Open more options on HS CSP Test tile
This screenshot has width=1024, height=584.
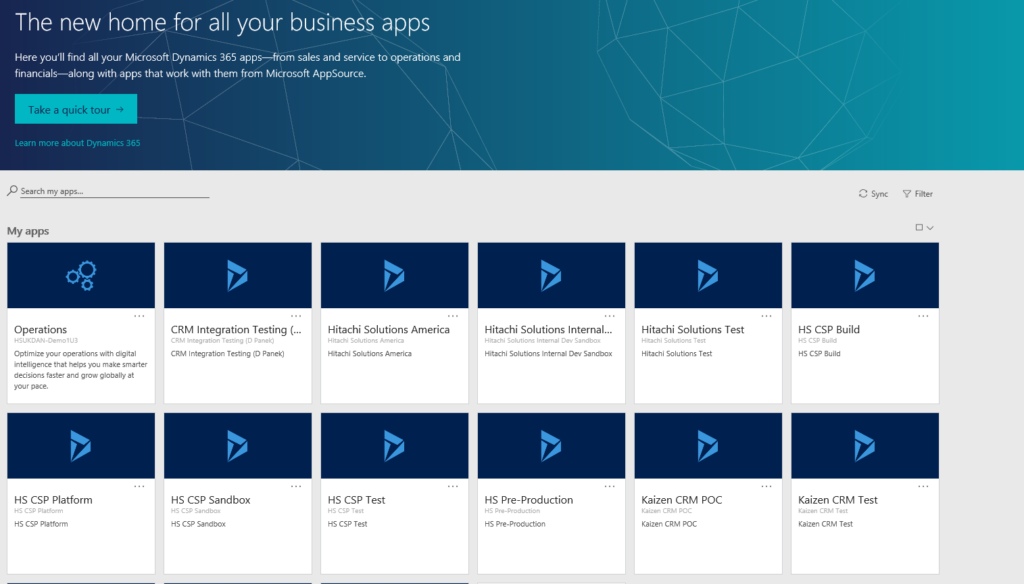(453, 486)
